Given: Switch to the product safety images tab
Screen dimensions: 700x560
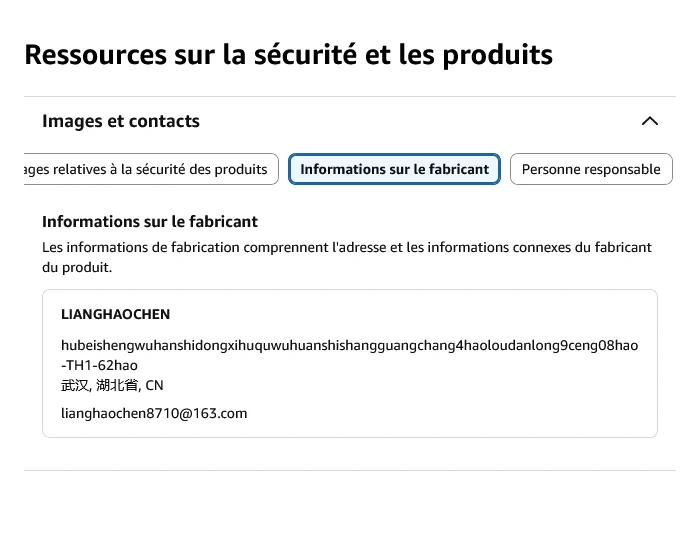Looking at the screenshot, I should [x=151, y=169].
